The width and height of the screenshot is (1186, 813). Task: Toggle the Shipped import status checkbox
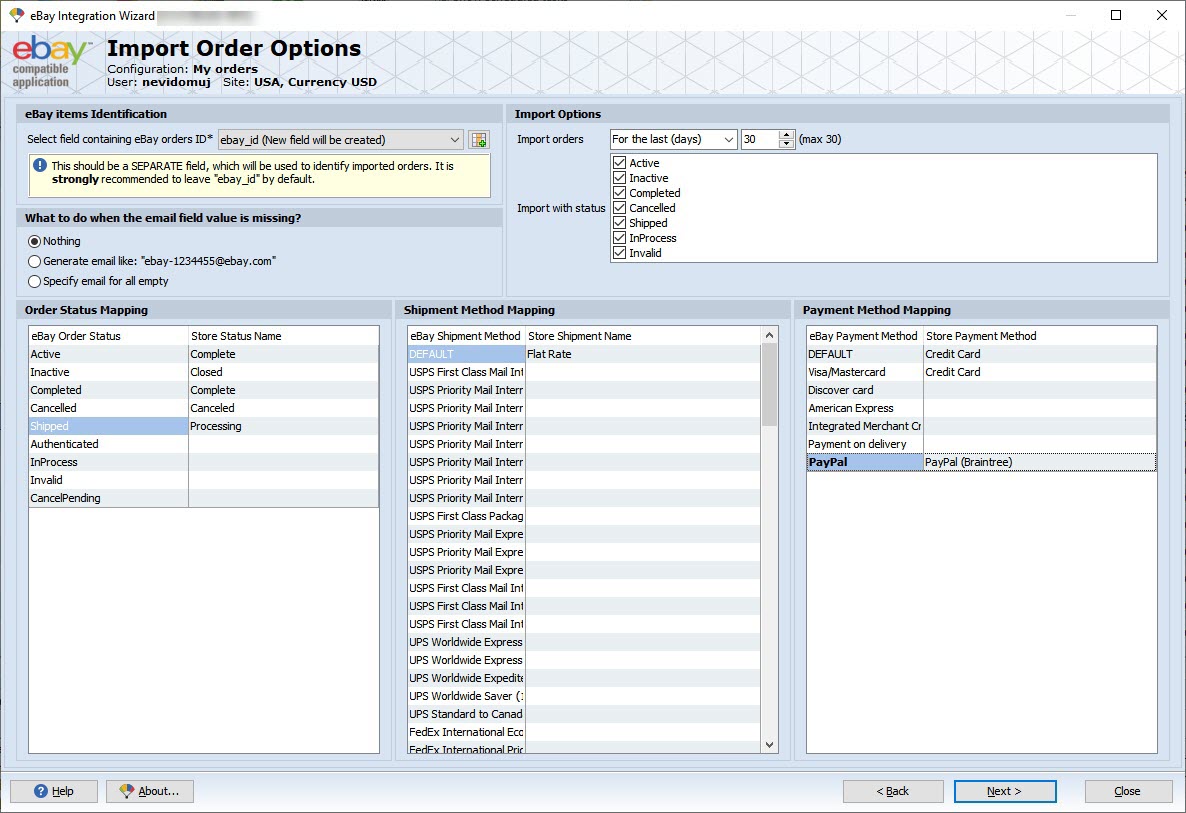tap(619, 223)
